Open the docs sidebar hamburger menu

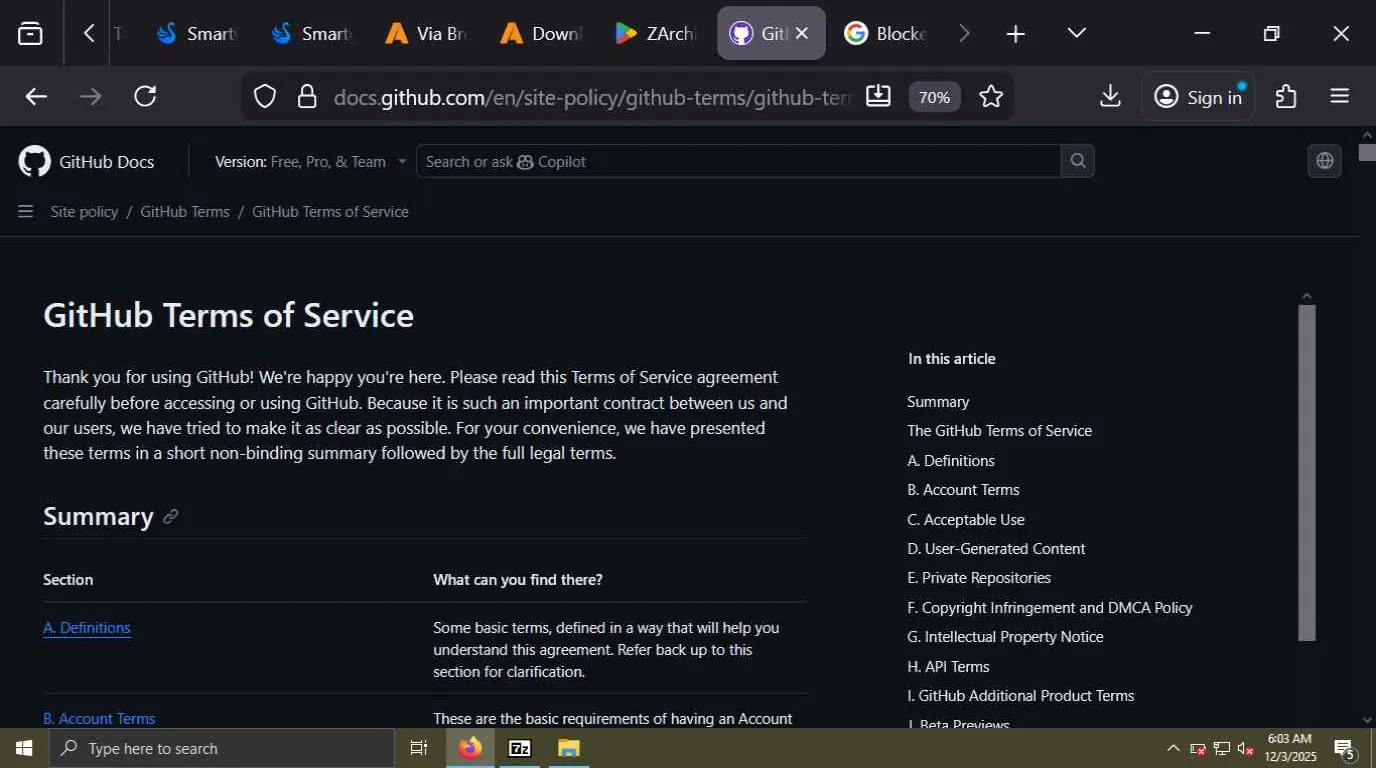26,211
